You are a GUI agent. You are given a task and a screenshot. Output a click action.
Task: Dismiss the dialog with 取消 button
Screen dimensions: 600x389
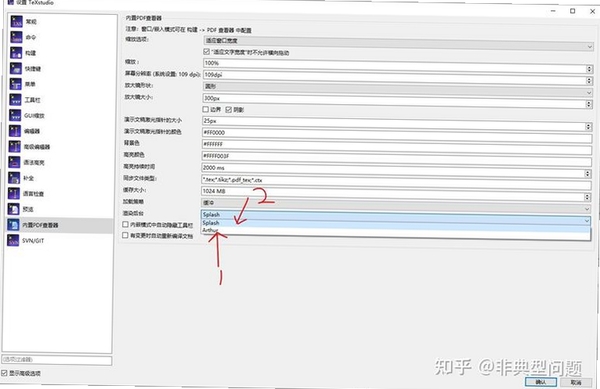[576, 382]
